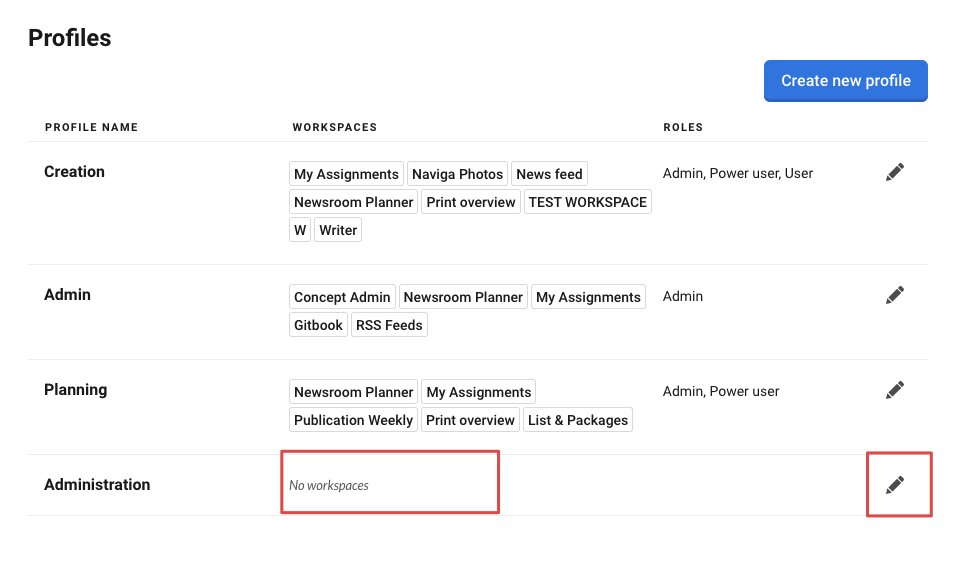The height and width of the screenshot is (570, 974).
Task: Click the Profiles page heading
Action: click(70, 38)
